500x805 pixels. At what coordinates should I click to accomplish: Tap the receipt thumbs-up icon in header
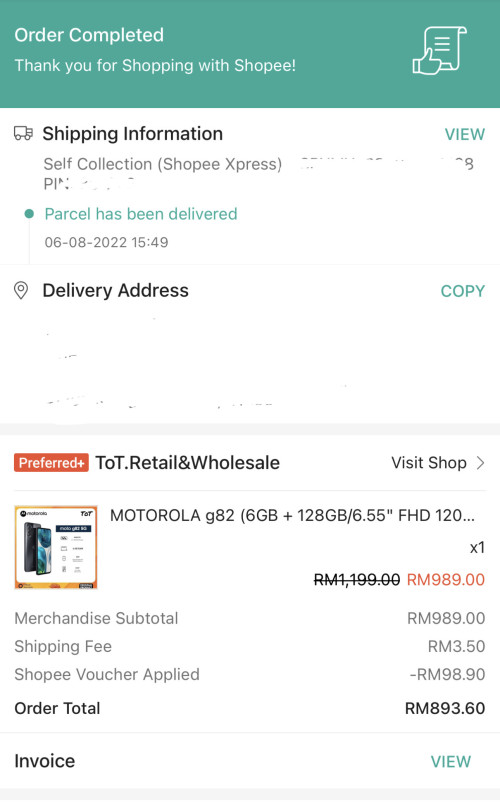pos(439,50)
